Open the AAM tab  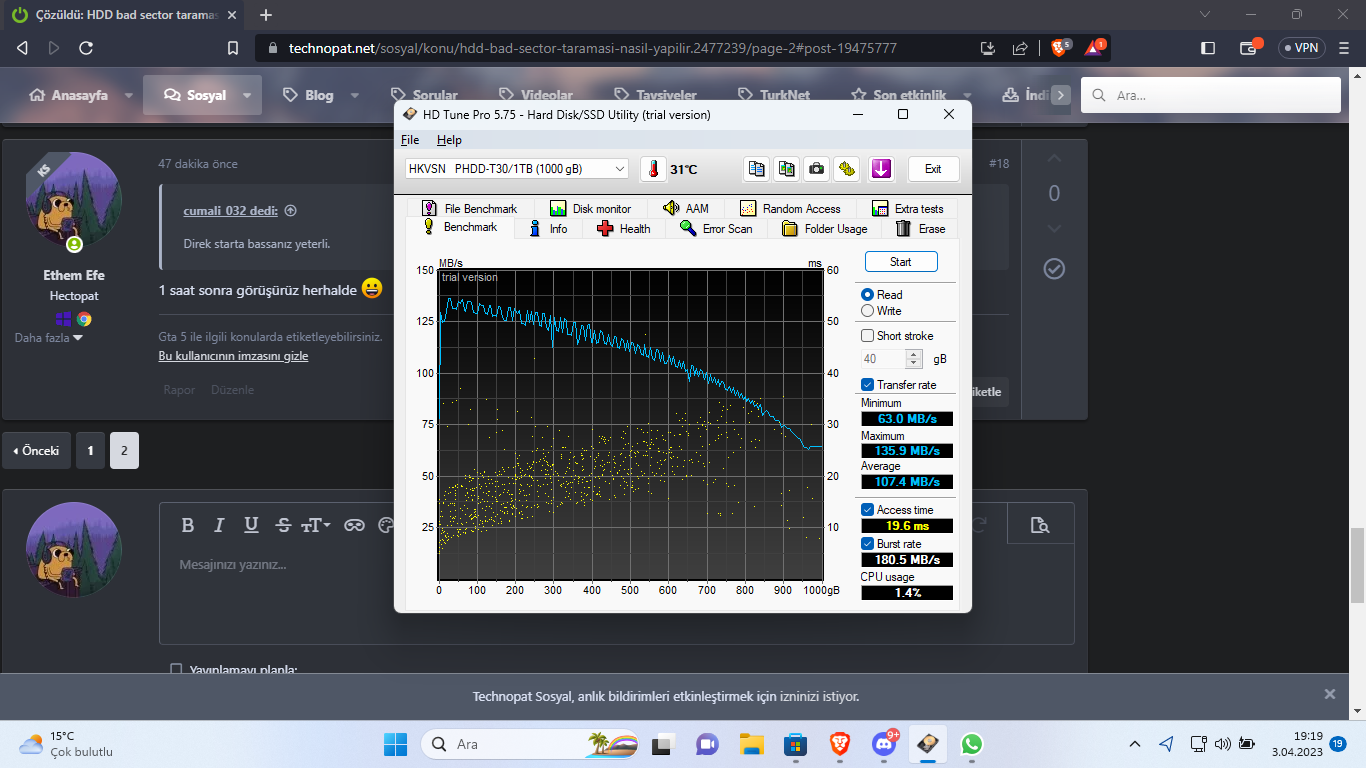click(686, 208)
